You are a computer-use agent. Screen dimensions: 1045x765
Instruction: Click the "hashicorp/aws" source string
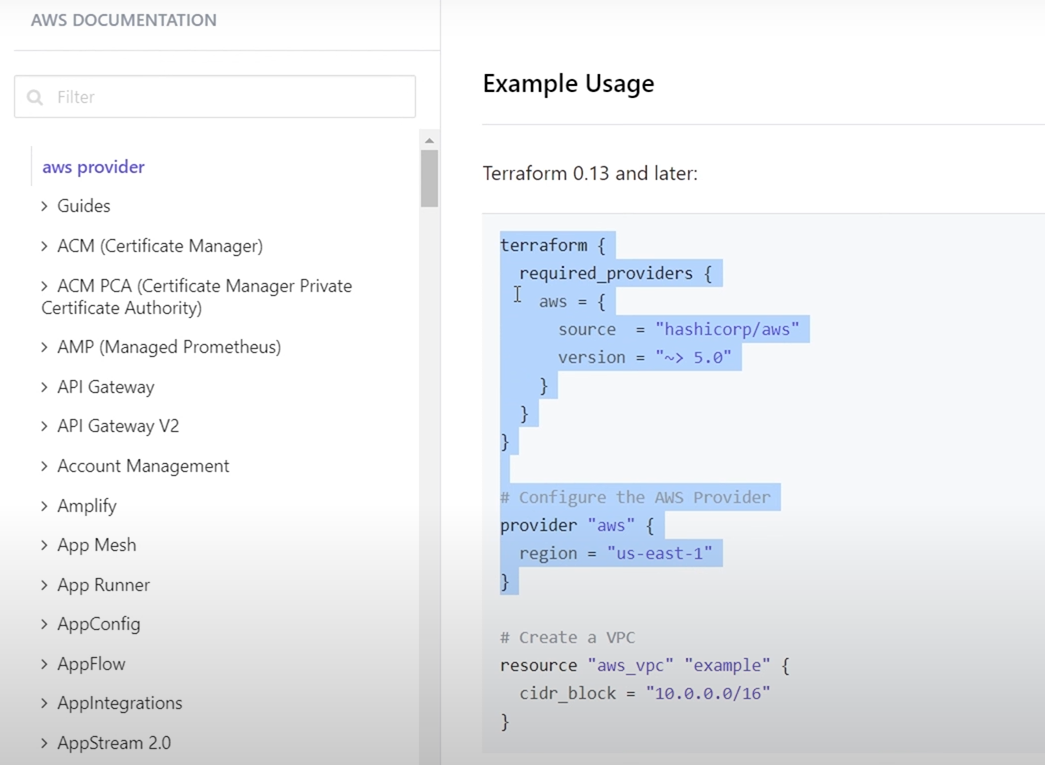pos(727,329)
